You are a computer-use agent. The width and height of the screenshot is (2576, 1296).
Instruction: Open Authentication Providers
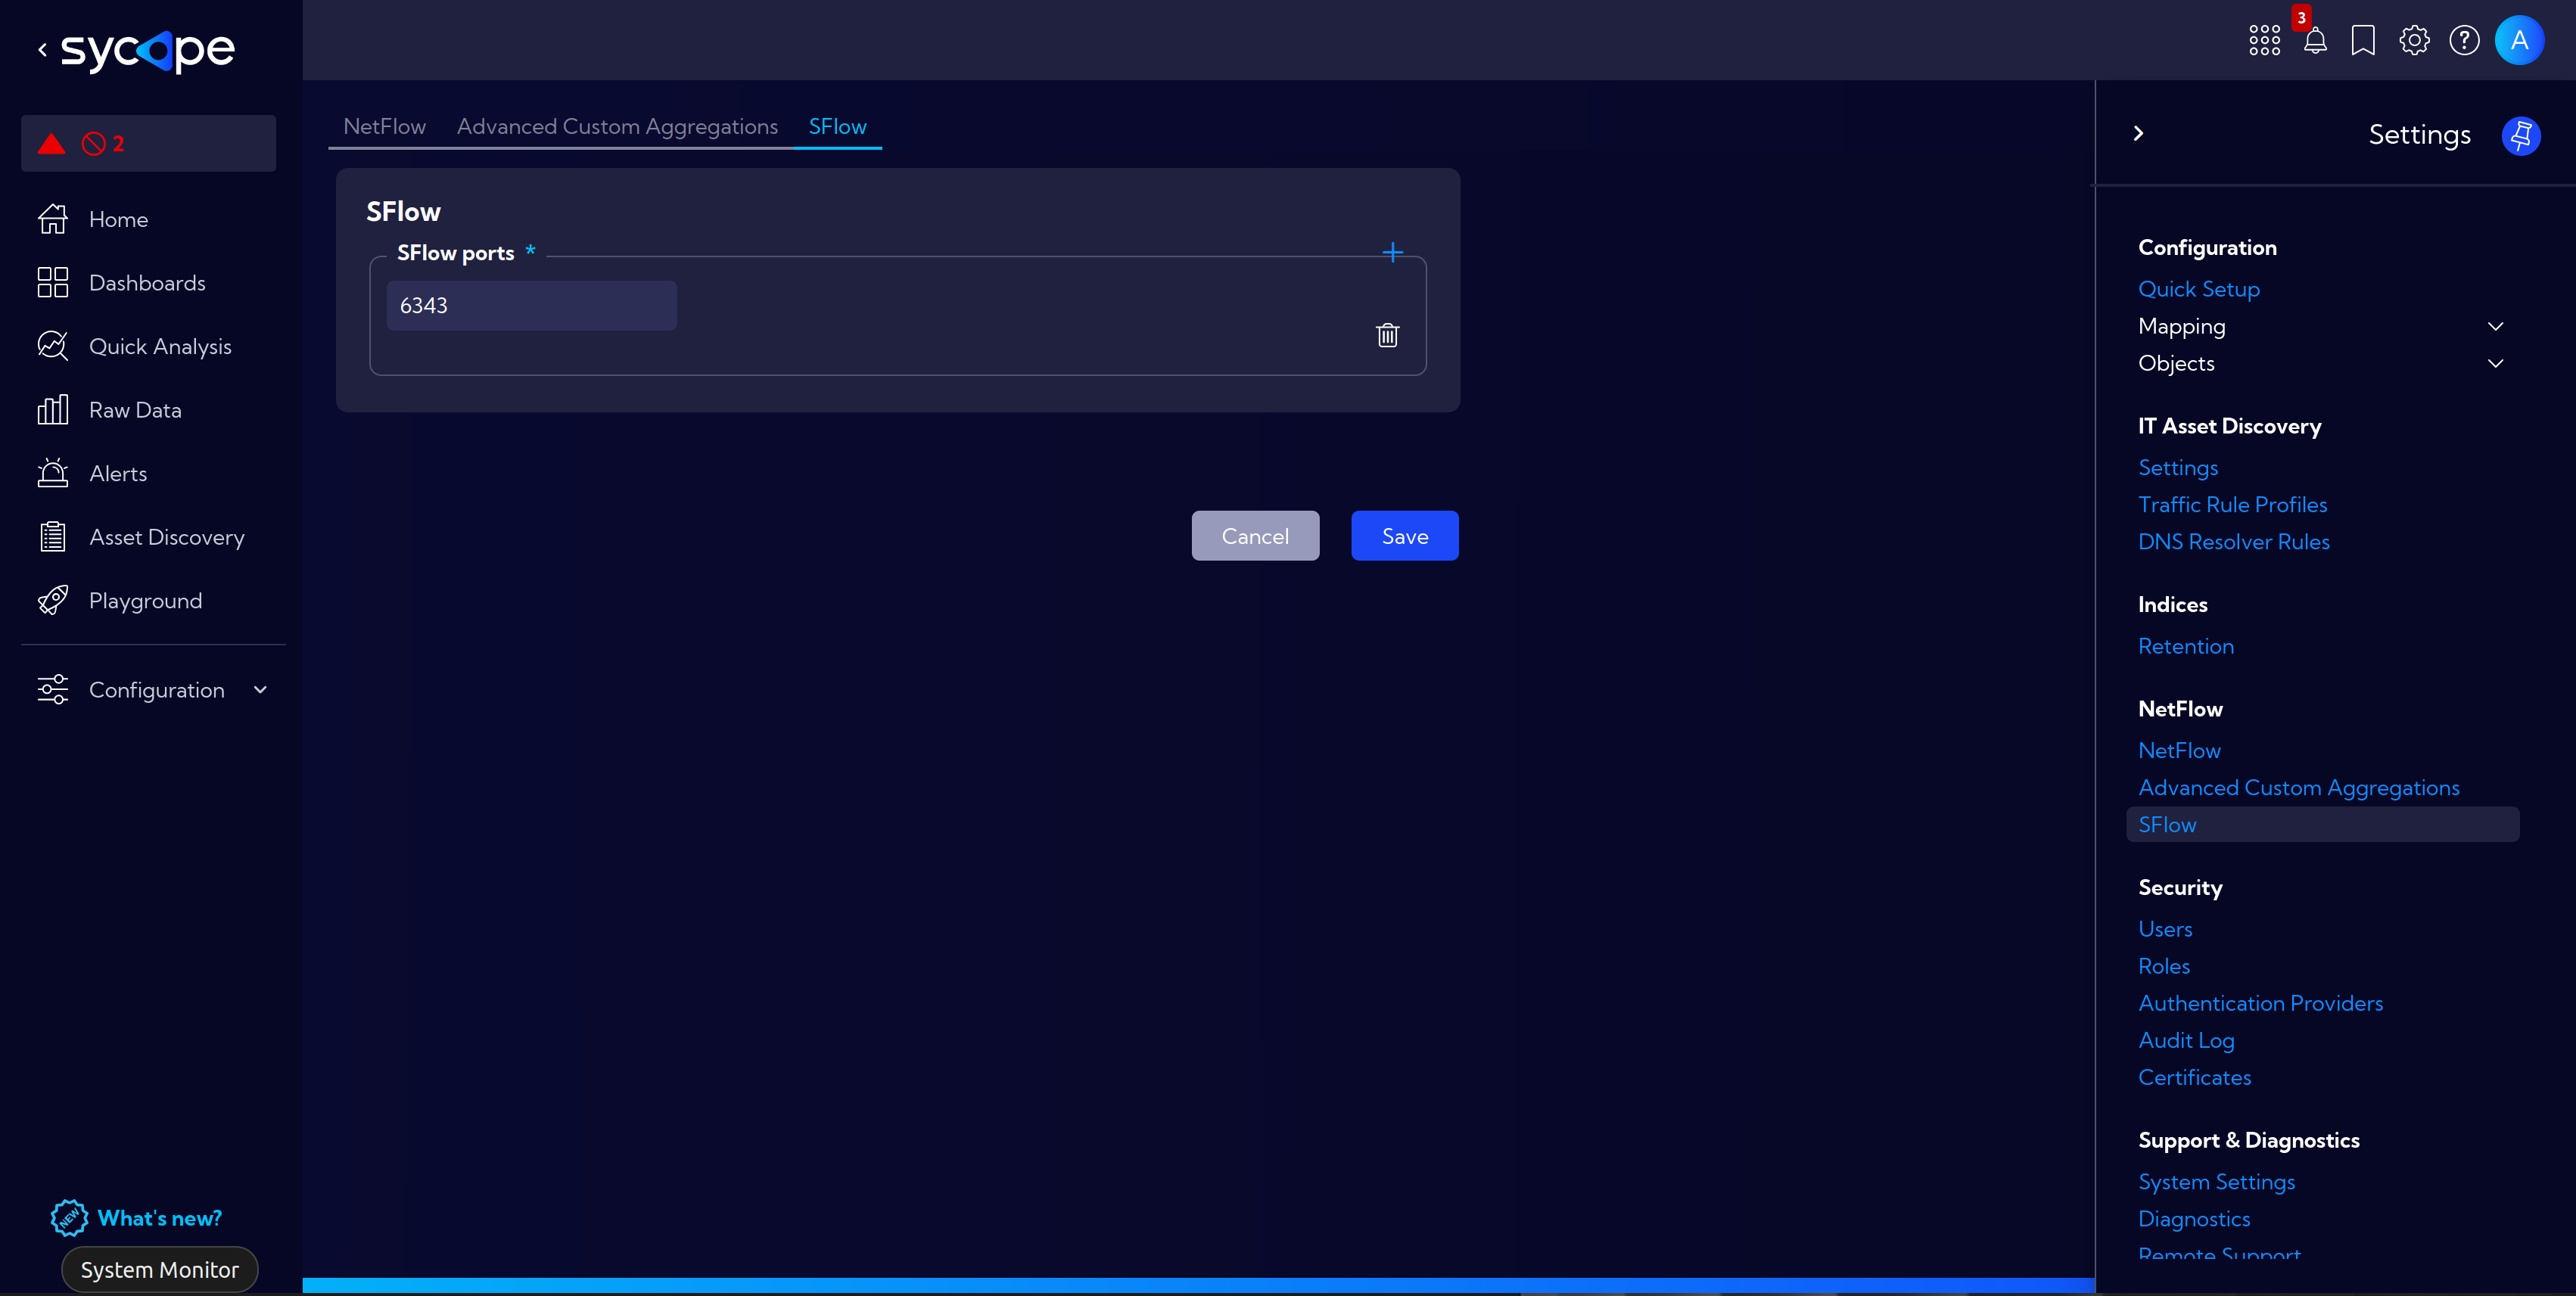[x=2260, y=1003]
